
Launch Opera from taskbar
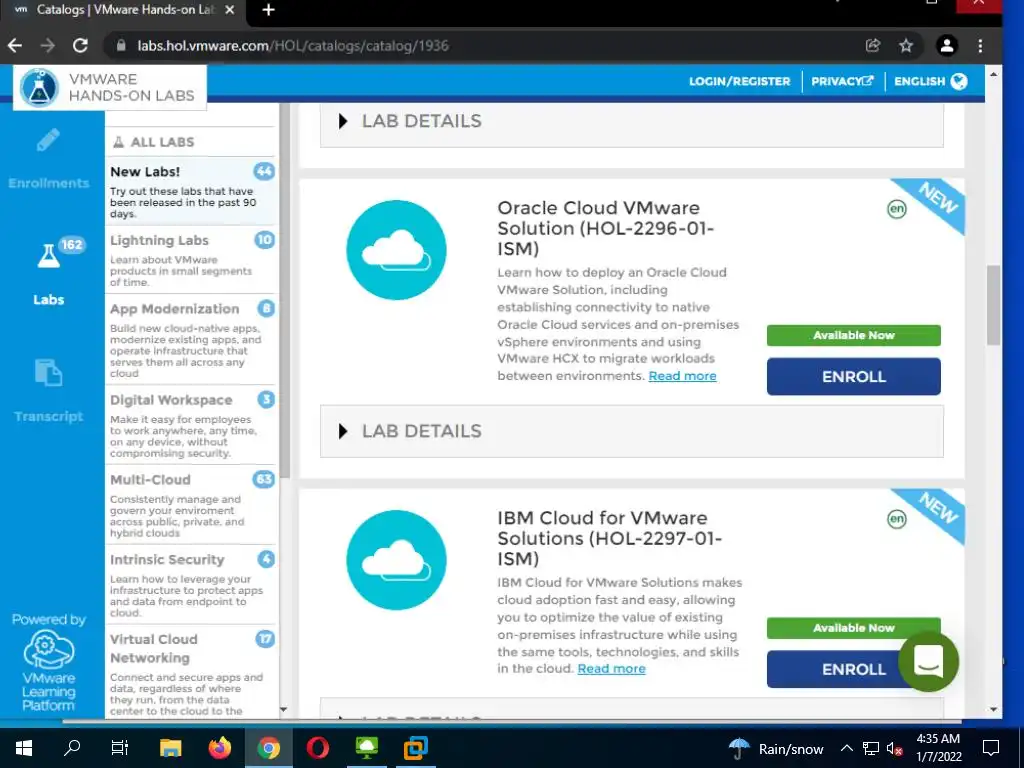[317, 748]
